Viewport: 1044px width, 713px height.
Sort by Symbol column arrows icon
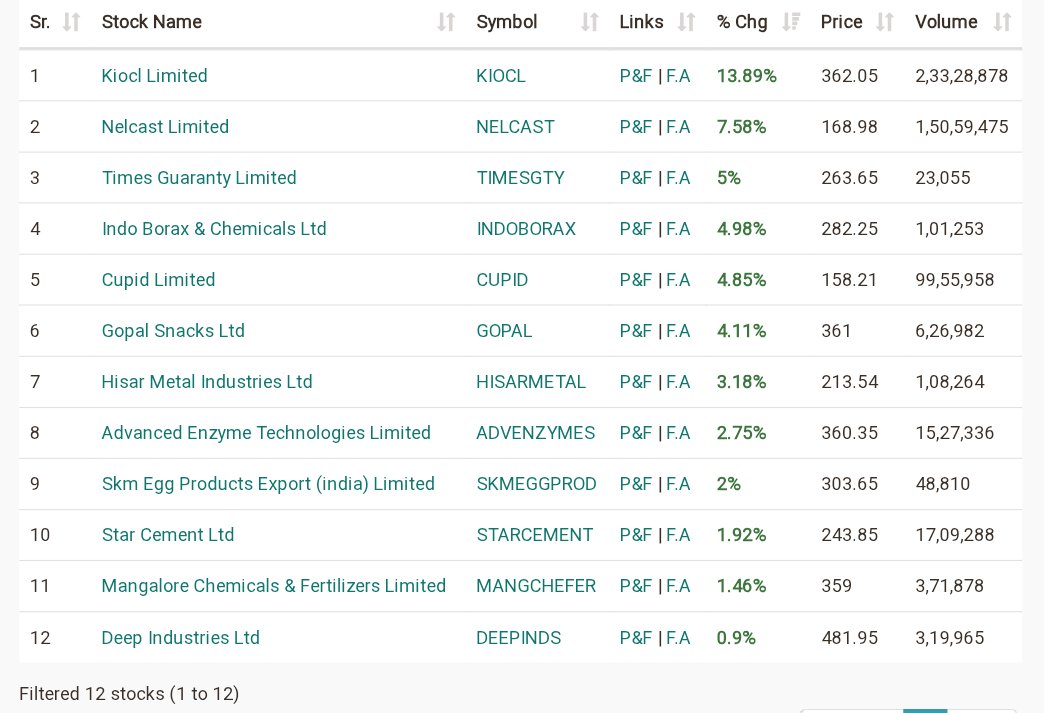590,22
